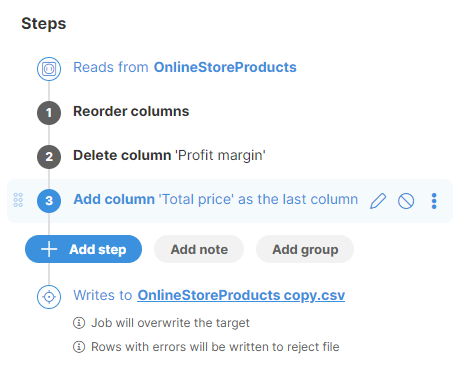The height and width of the screenshot is (367, 462).
Task: Select the Add column 'Total price' step
Action: (x=216, y=199)
